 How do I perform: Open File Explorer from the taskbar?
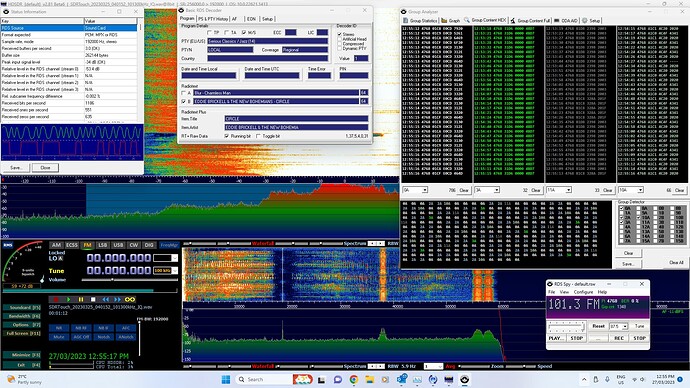pos(369,379)
